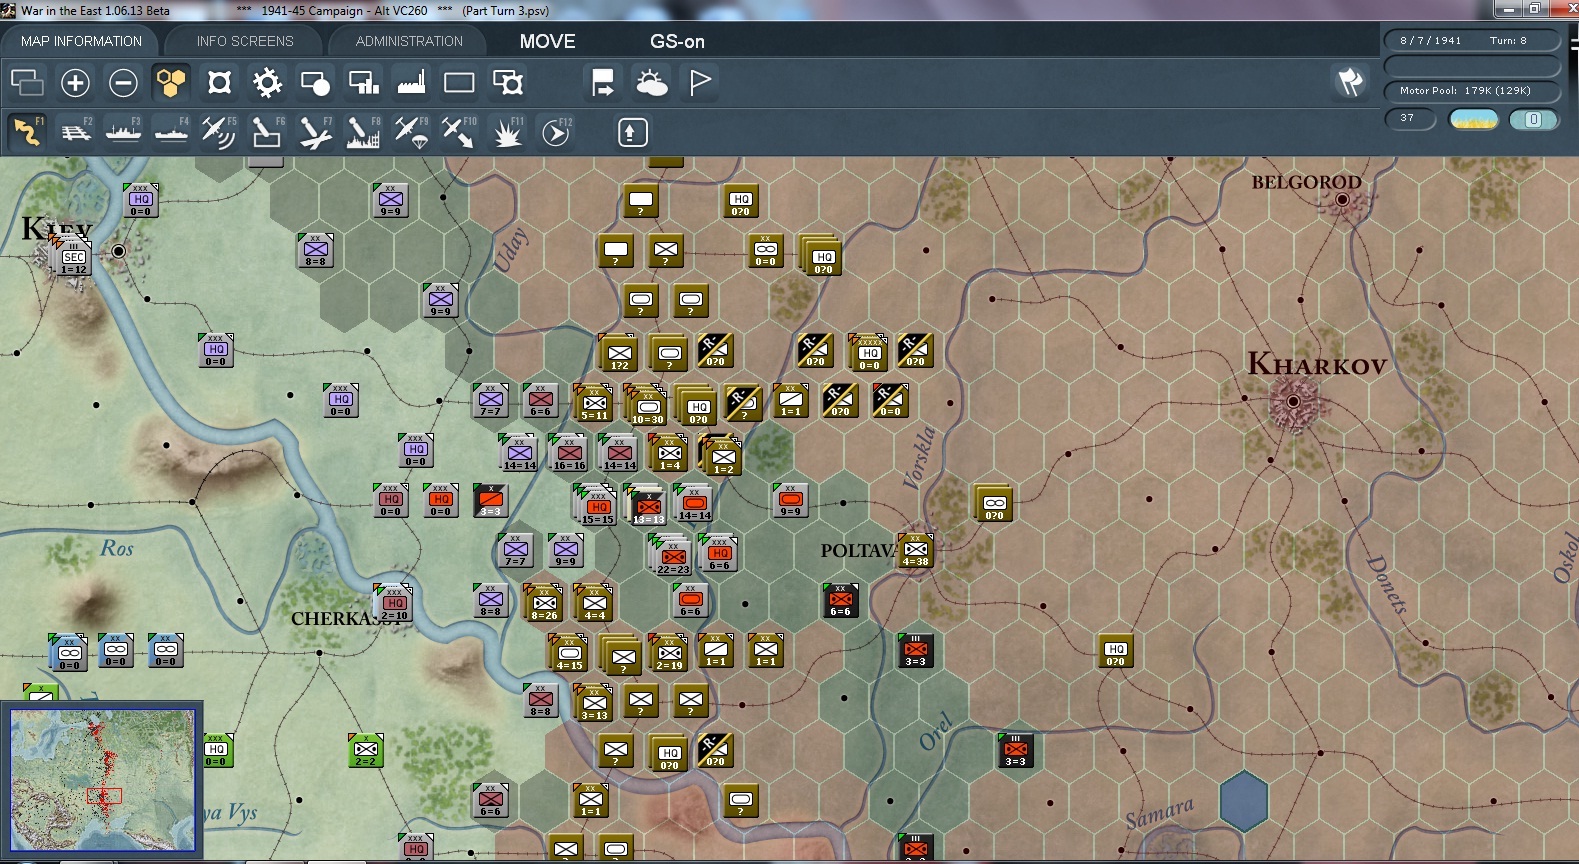1579x864 pixels.
Task: Select the F8 bomb city mode
Action: tap(363, 132)
